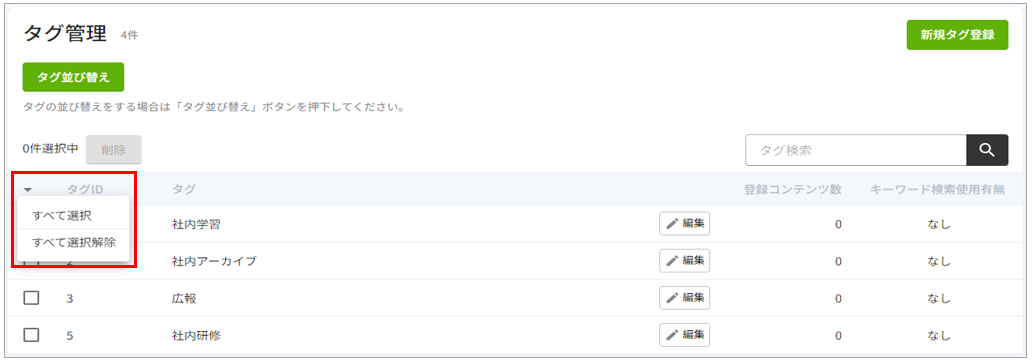Select the 社内研修 tag name
The width and height of the screenshot is (1032, 361).
196,335
